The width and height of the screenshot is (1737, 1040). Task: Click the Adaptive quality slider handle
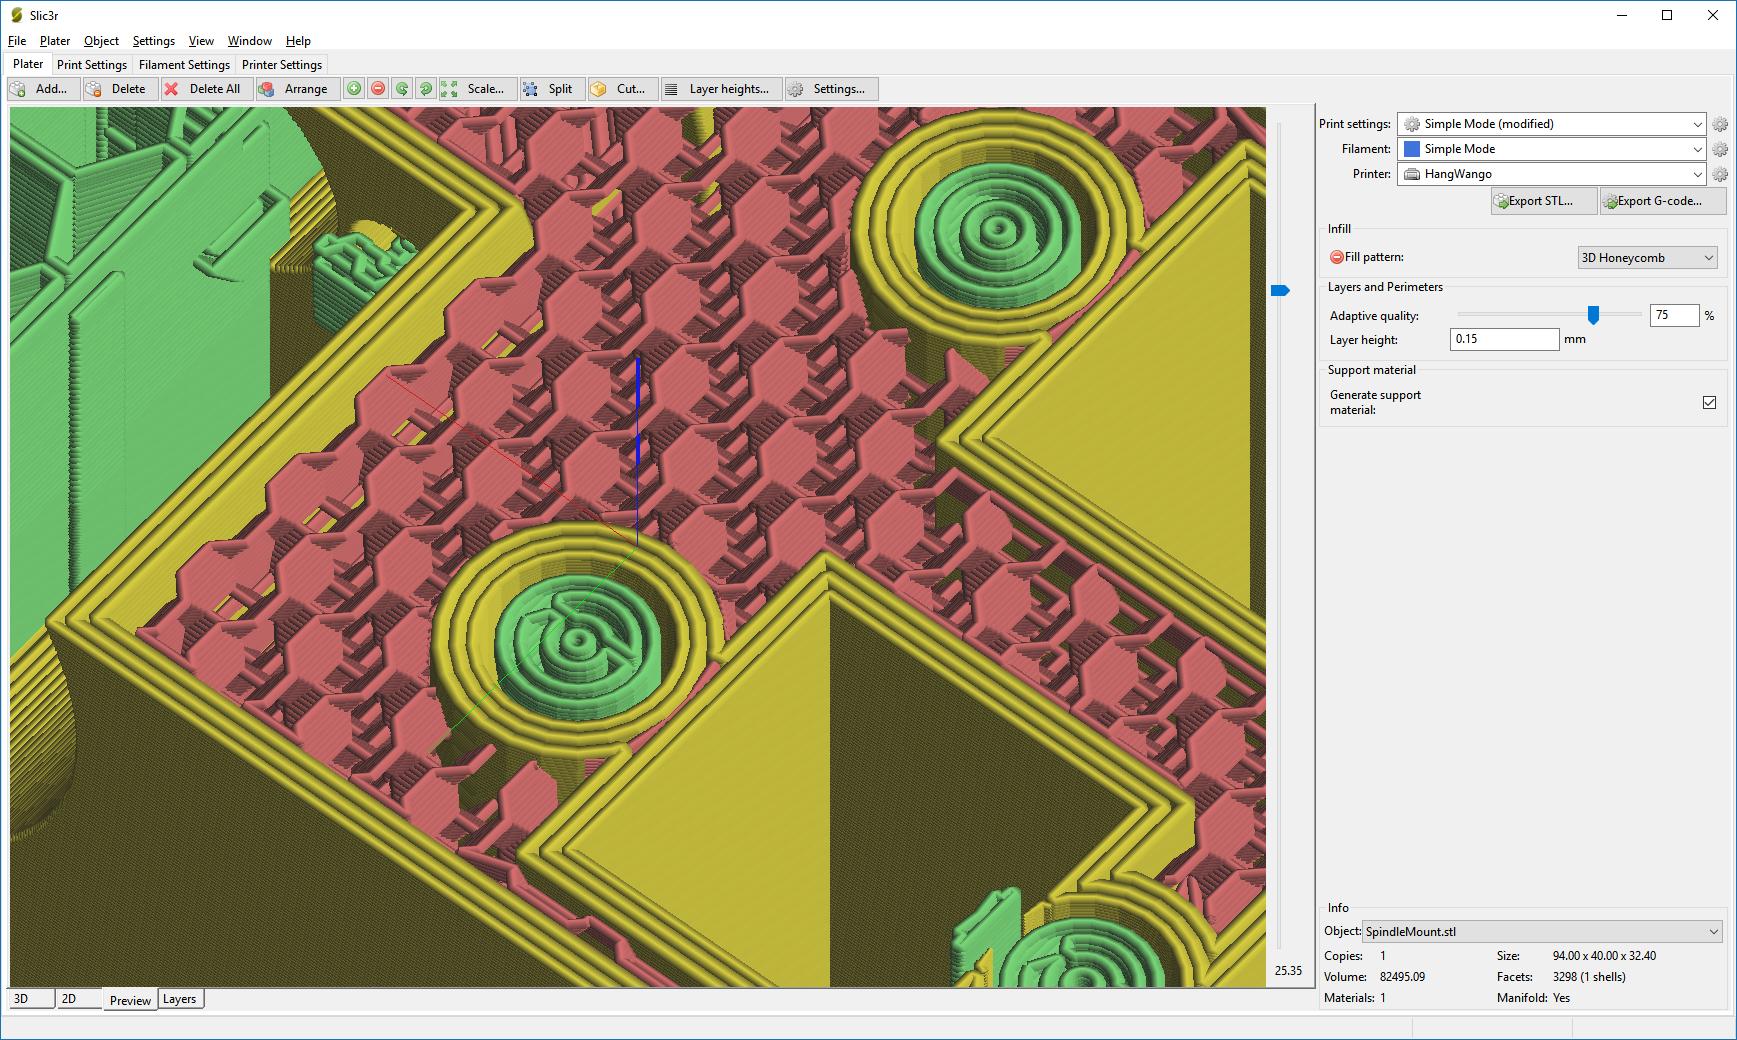pos(1593,316)
